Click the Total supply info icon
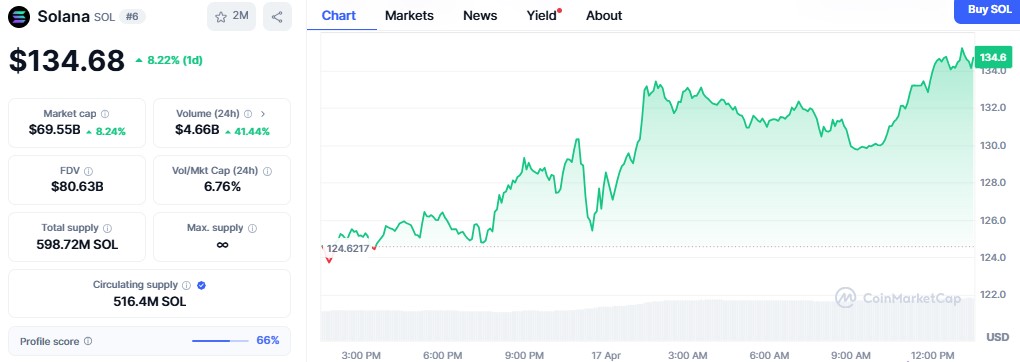Screen dimensions: 1020x362 coord(107,229)
